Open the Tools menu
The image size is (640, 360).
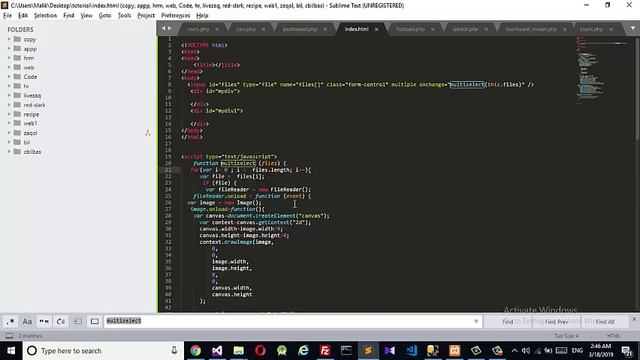(x=124, y=16)
